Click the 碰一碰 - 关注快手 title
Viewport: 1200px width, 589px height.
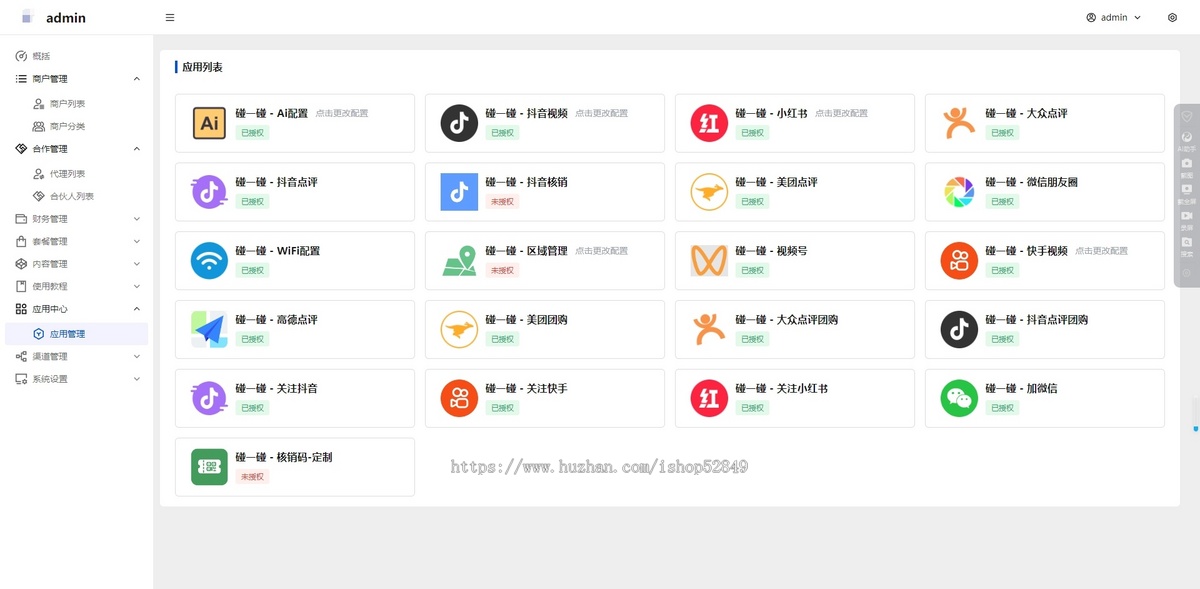526,388
